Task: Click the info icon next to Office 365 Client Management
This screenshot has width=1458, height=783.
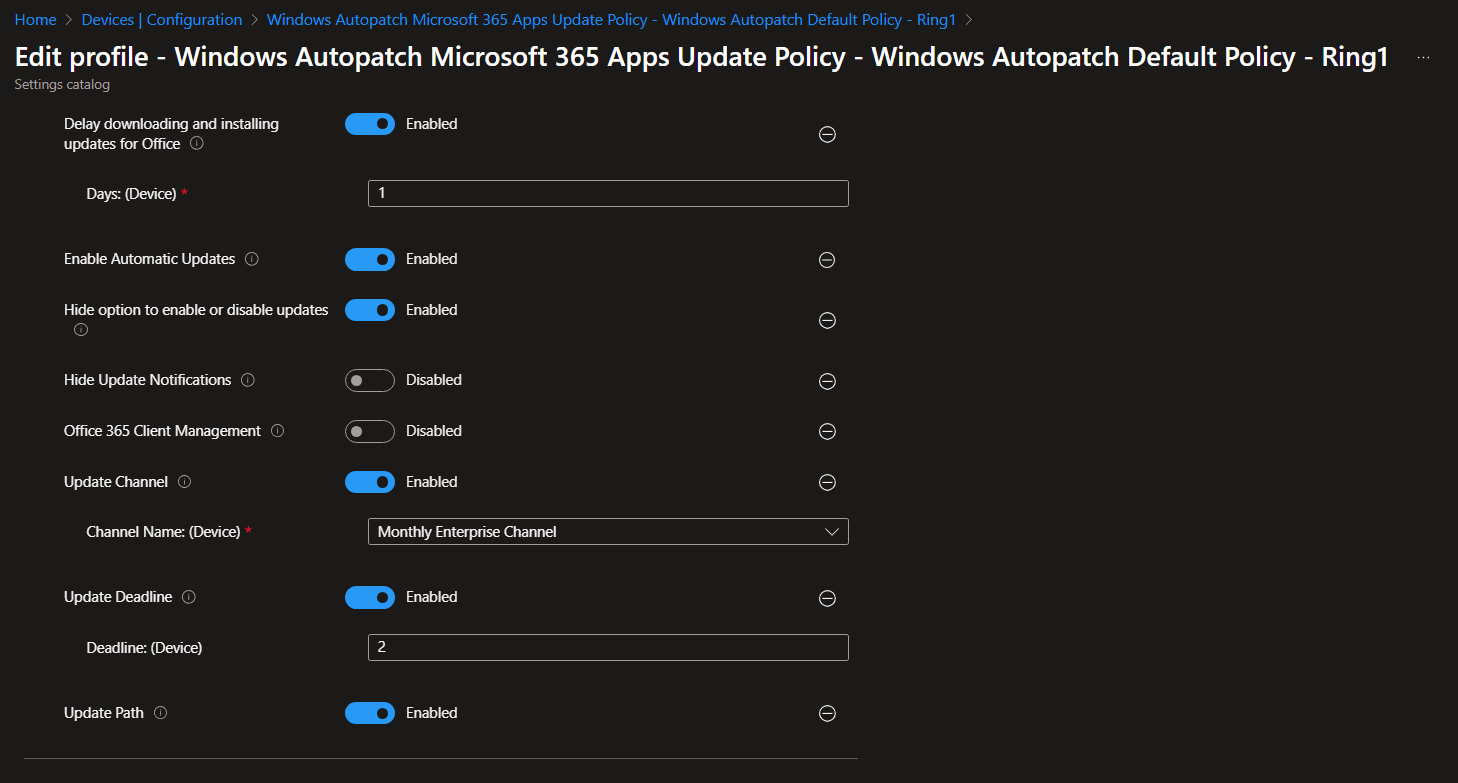Action: coord(279,431)
